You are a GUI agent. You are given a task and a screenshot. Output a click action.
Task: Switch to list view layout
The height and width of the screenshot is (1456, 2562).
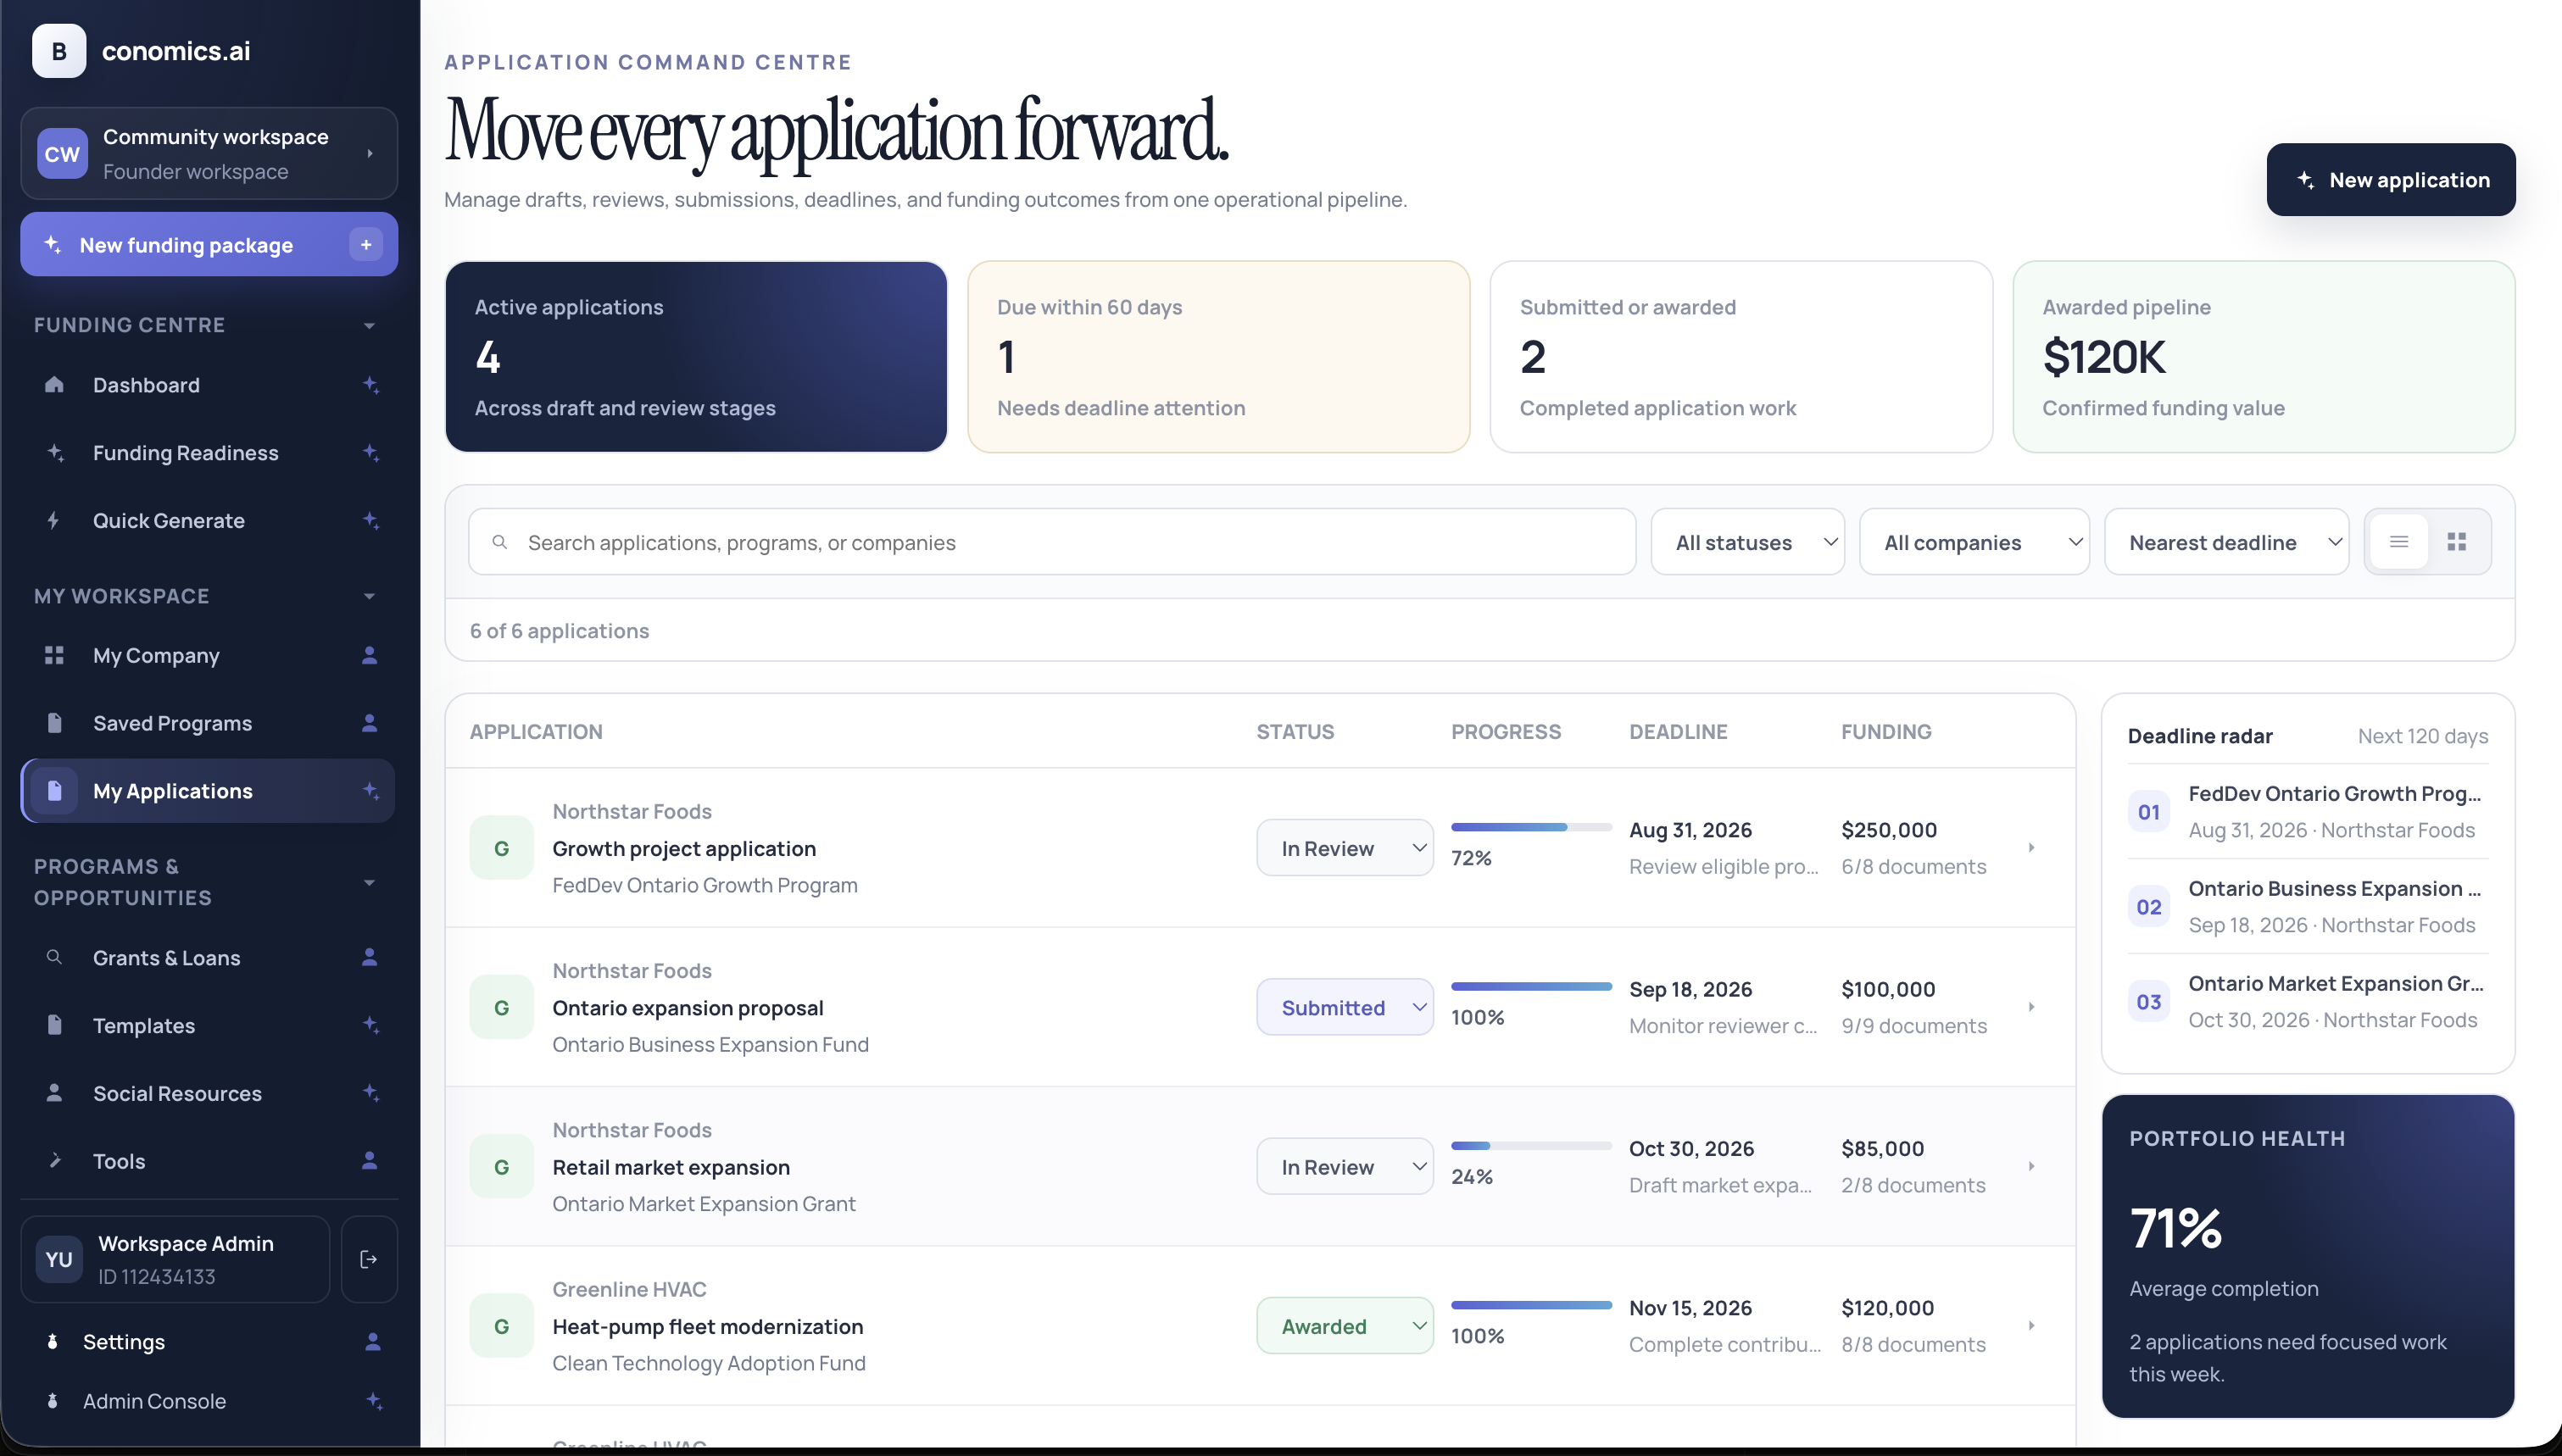pos(2399,542)
